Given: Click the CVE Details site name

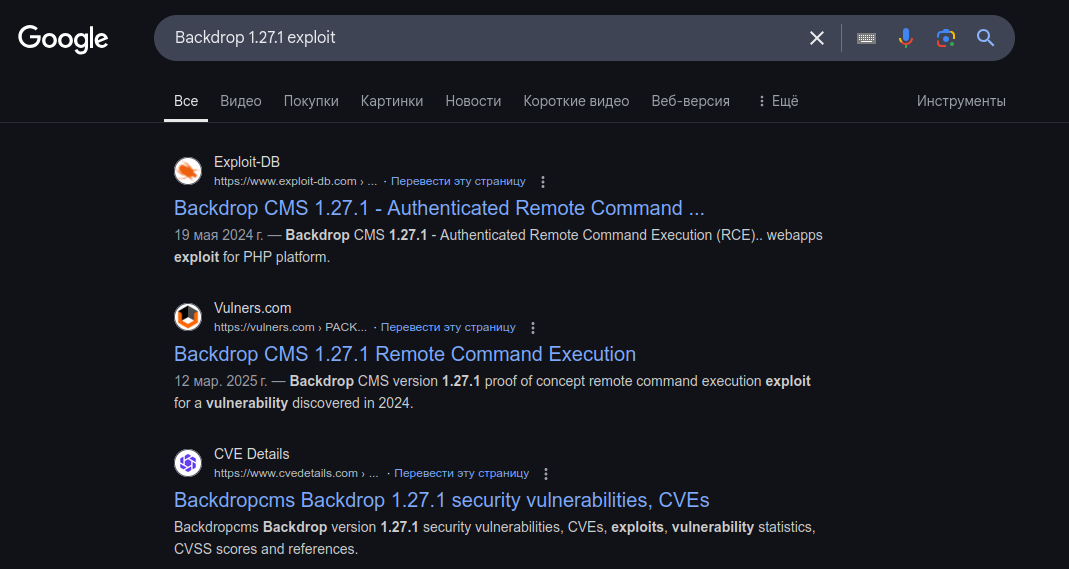Looking at the screenshot, I should [252, 454].
